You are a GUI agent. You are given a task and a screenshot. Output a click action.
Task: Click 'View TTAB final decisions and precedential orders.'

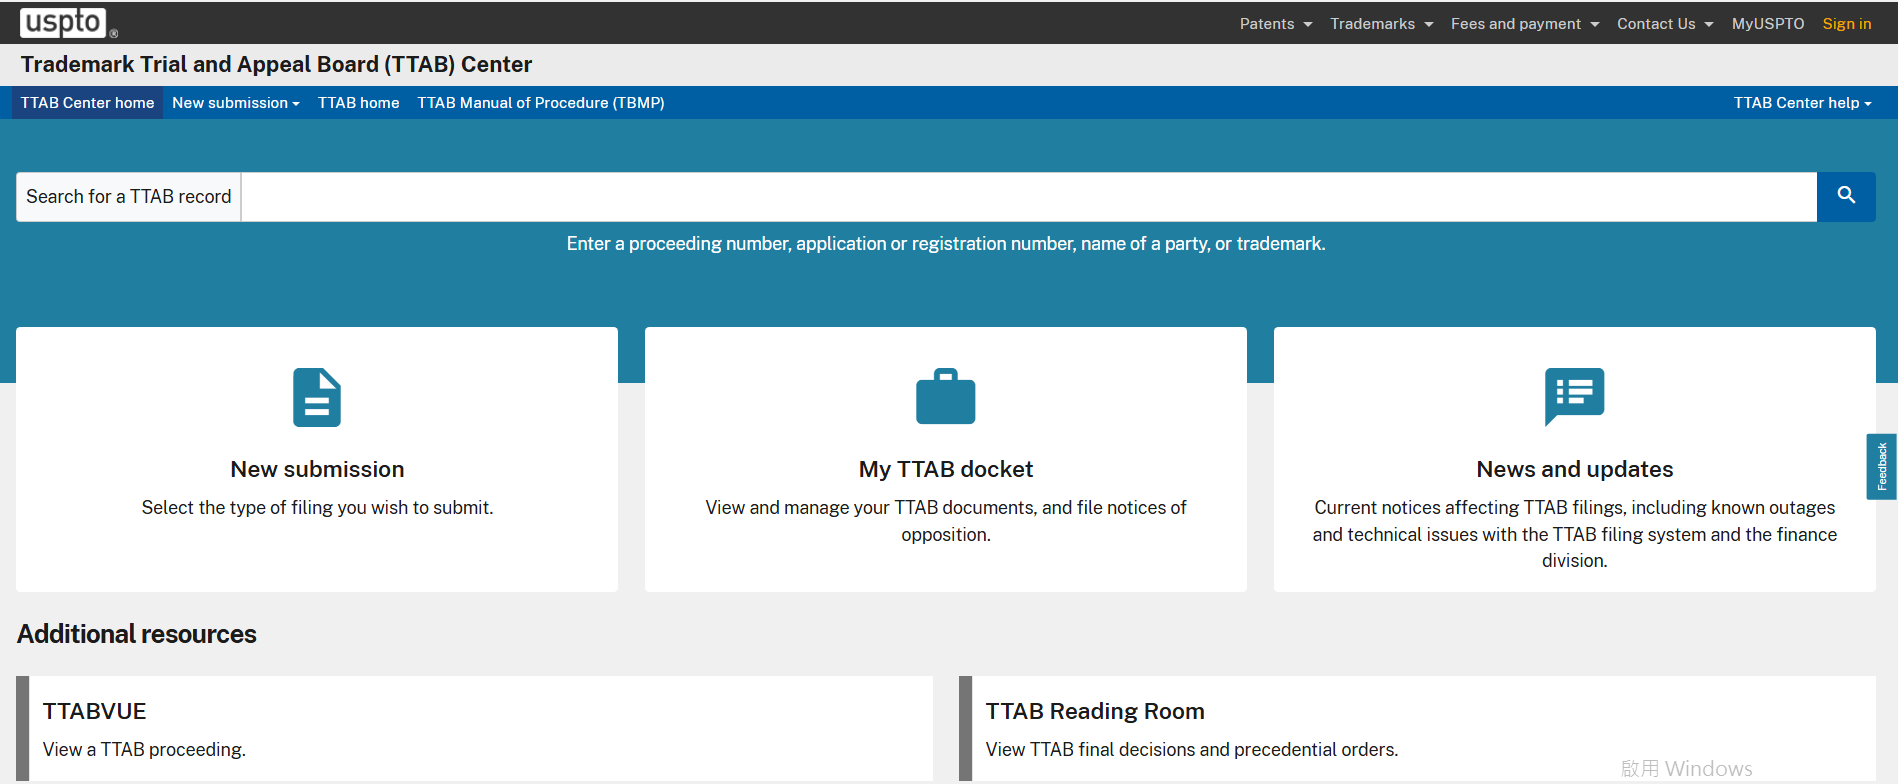(x=1192, y=750)
